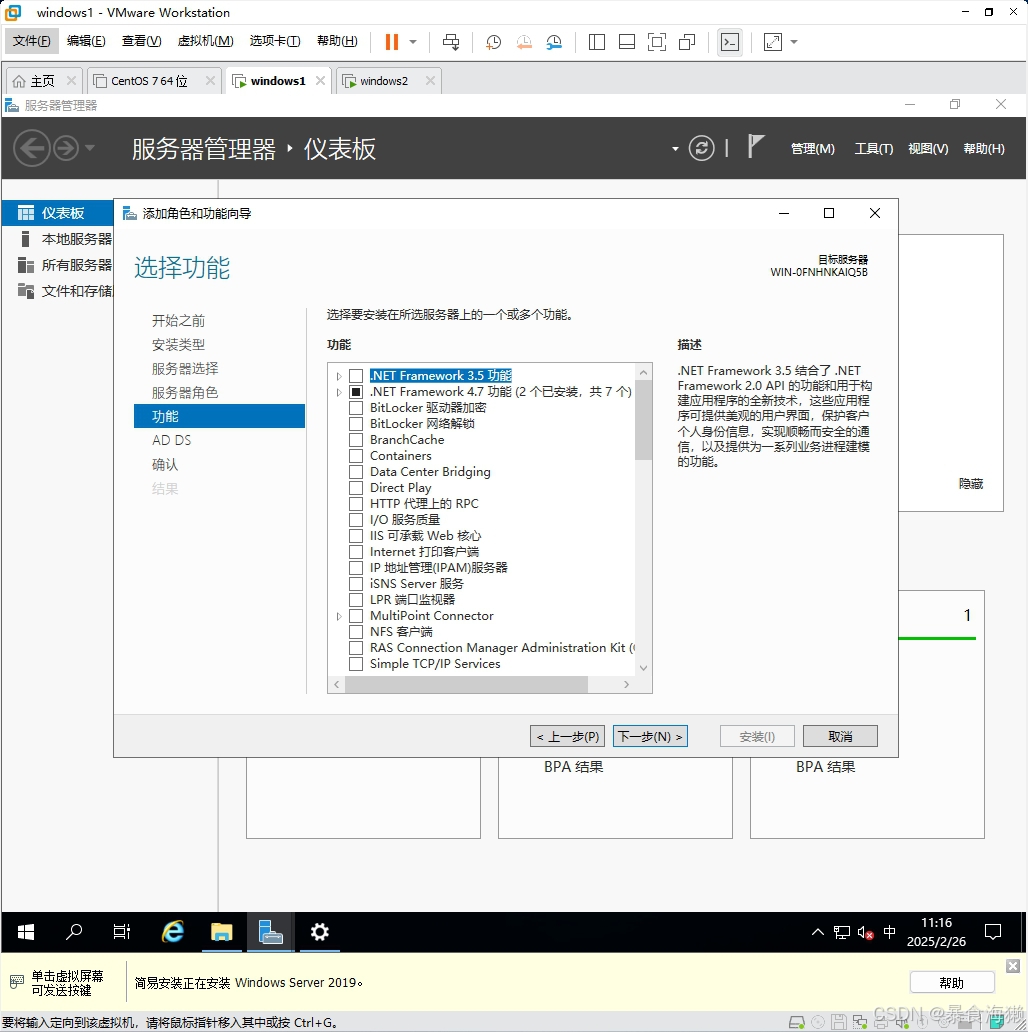The image size is (1028, 1032).
Task: Open the stretch display dropdown arrow
Action: 794,42
